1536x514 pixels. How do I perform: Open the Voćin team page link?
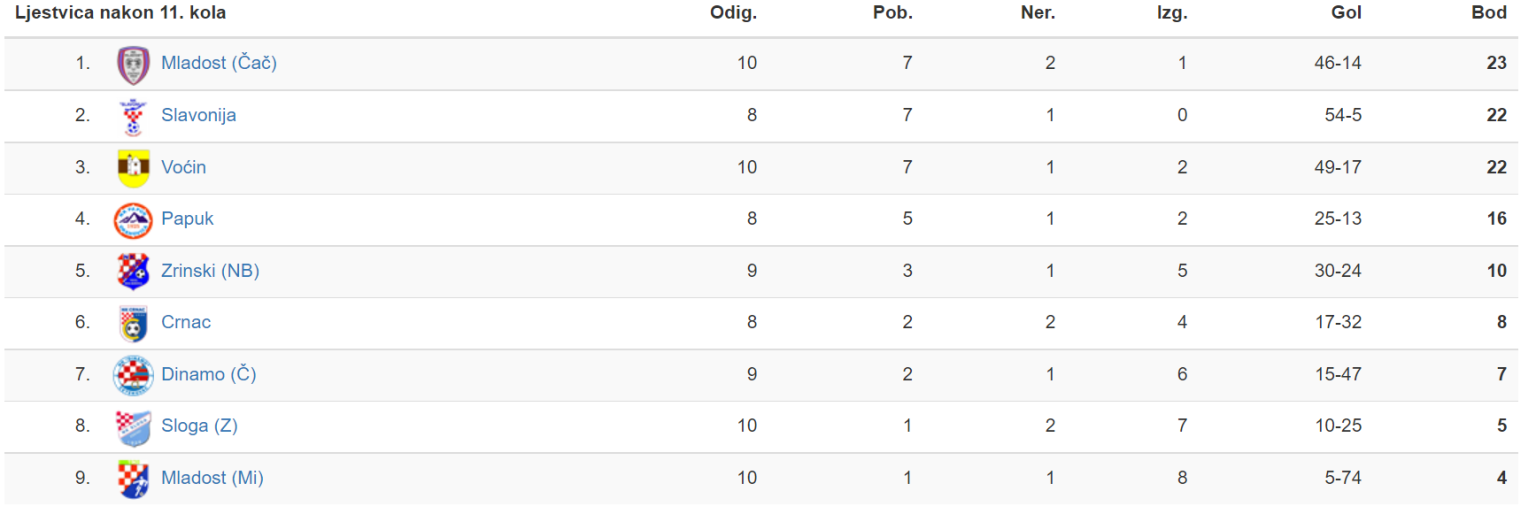(x=184, y=167)
